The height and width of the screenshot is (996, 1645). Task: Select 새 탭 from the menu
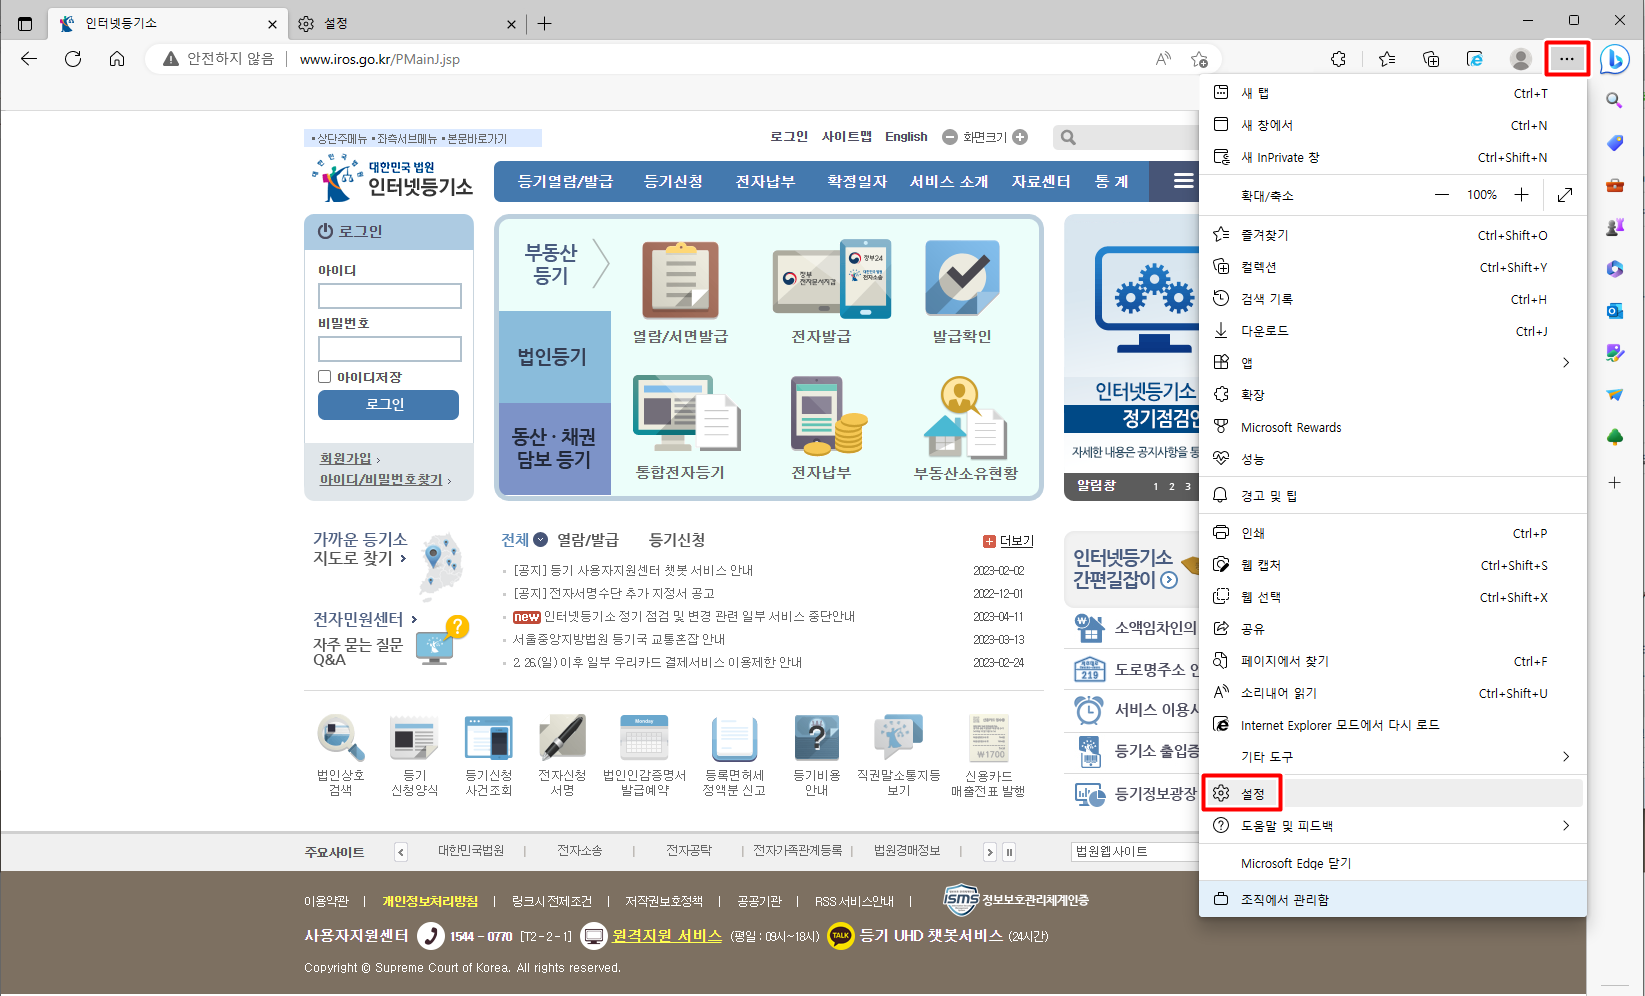[1392, 93]
